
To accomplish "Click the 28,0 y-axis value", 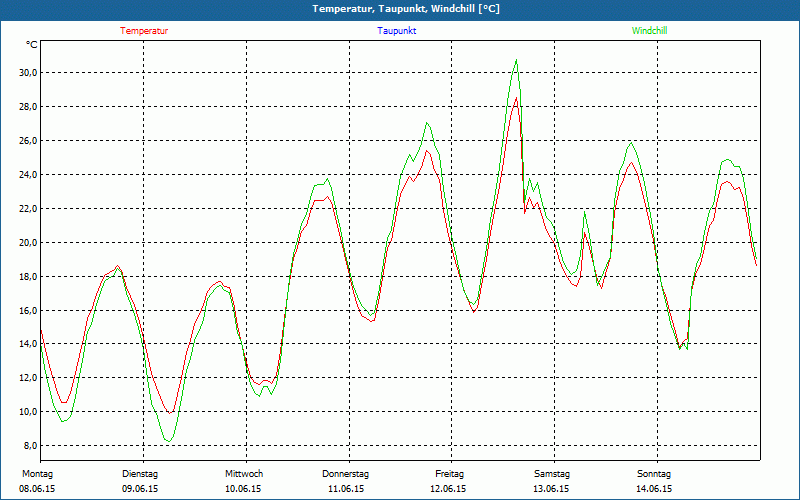I will 28,107.
